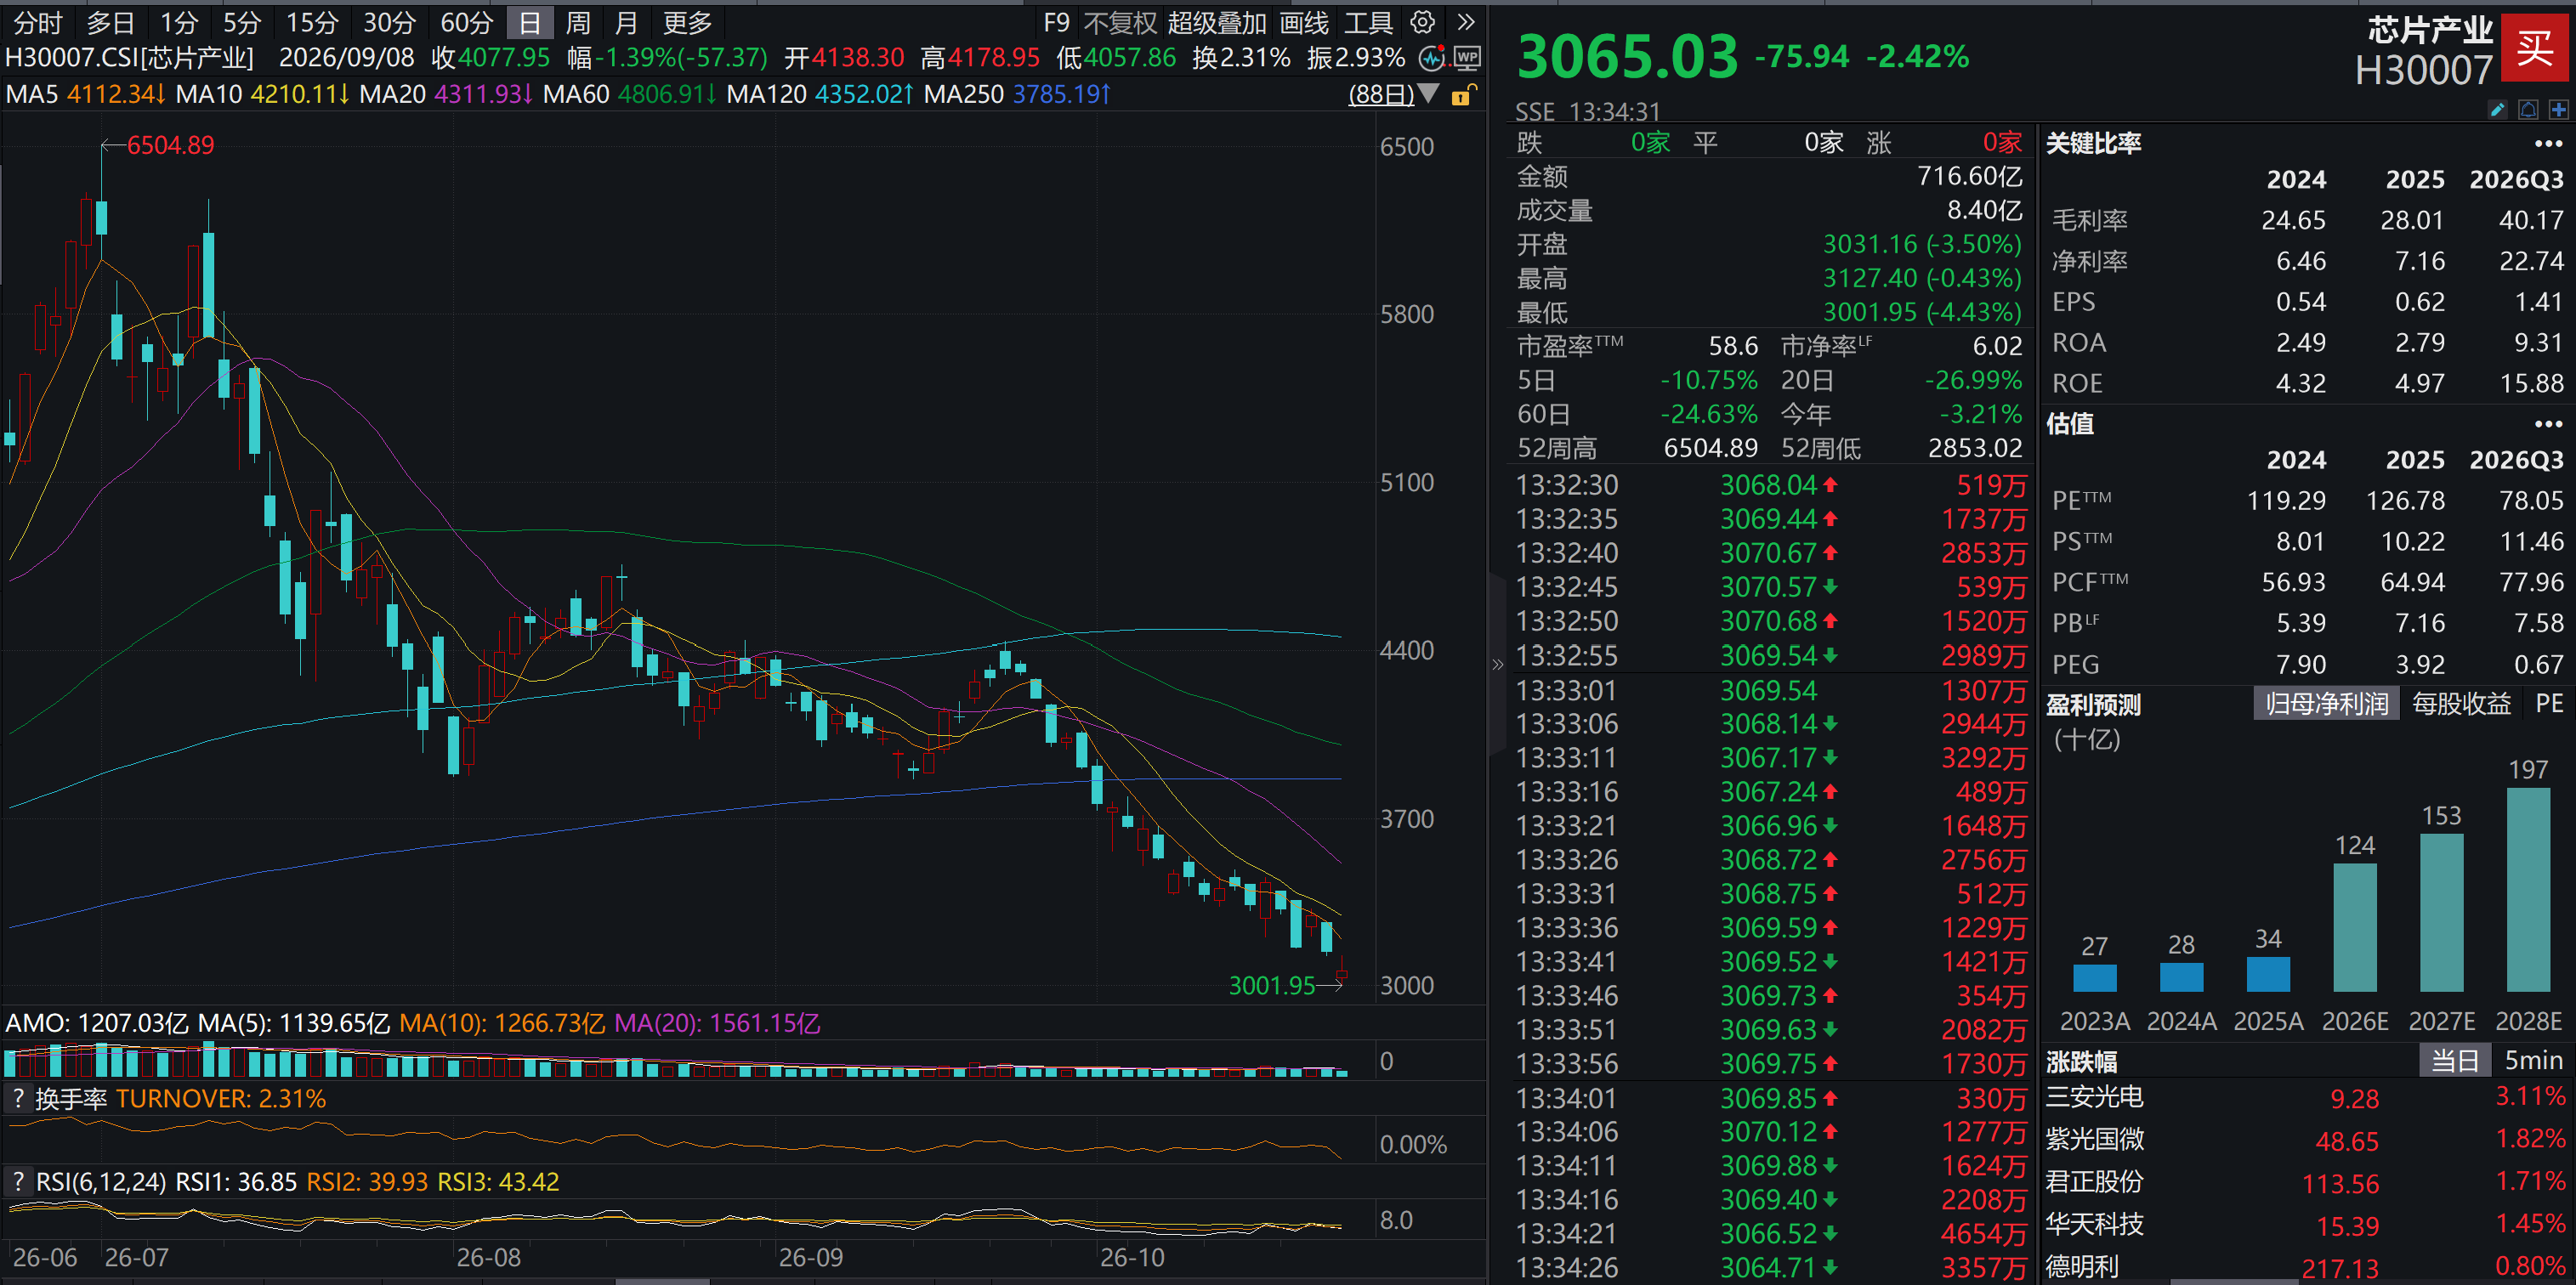Switch forecast to 每股收益
The height and width of the screenshot is (1285, 2576).
pyautogui.click(x=2461, y=703)
